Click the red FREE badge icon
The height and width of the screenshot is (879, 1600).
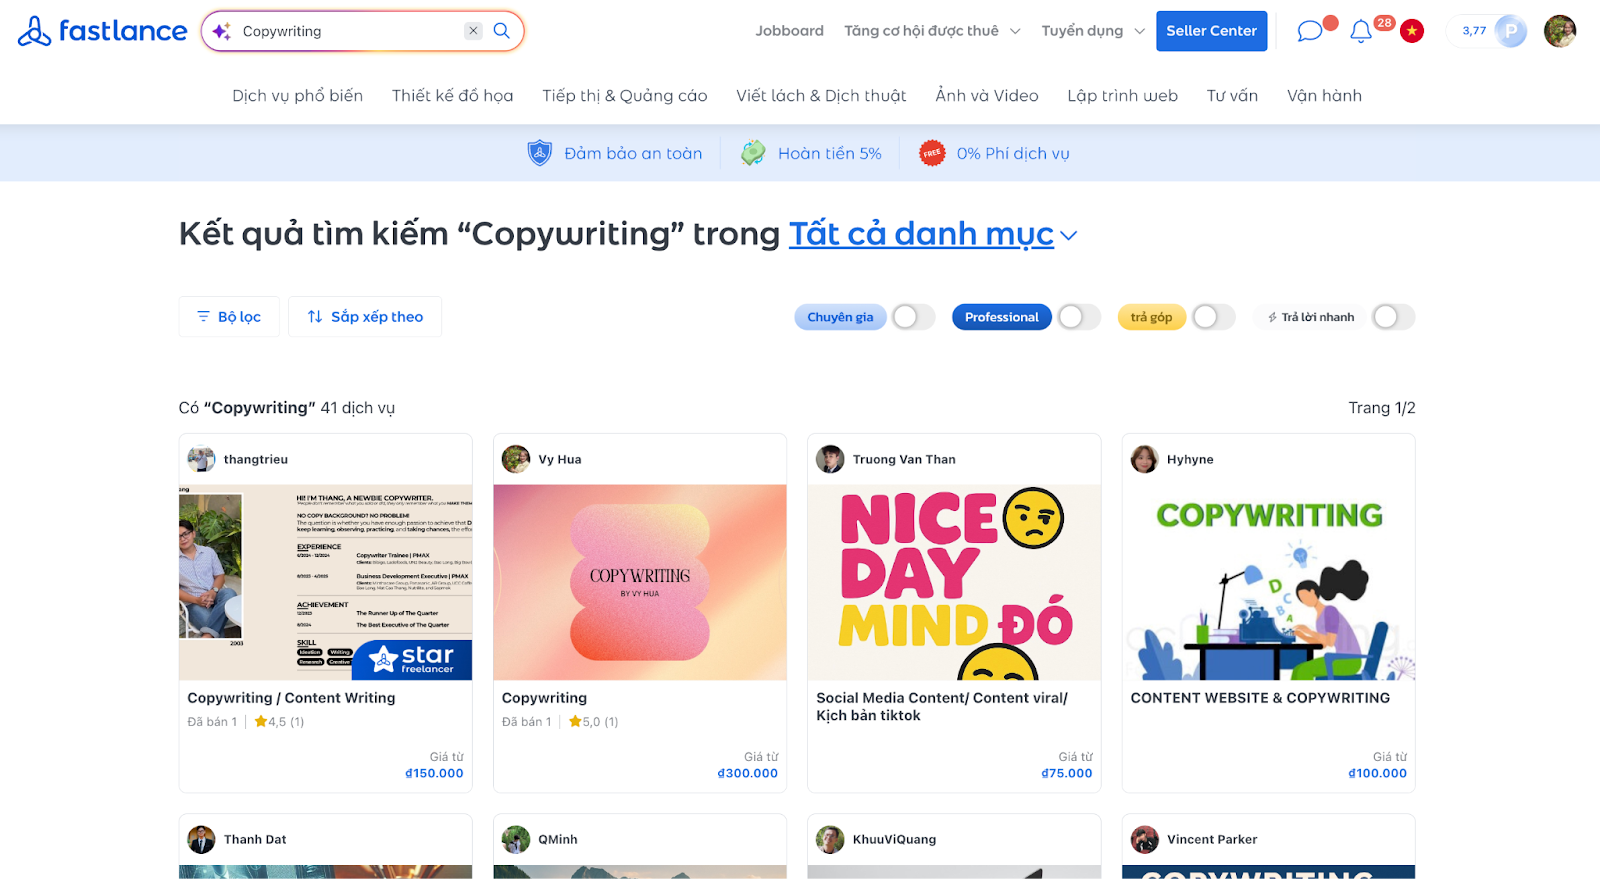932,153
